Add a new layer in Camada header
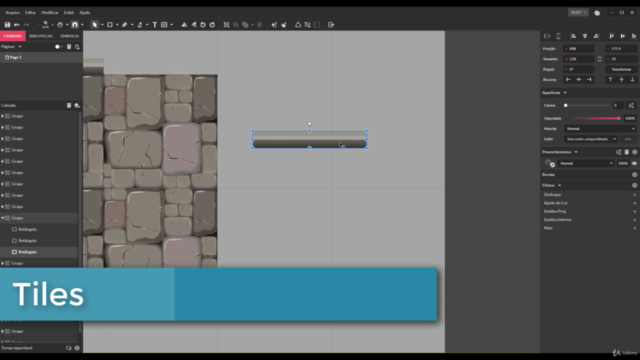Viewport: 640px width, 360px height. tap(77, 105)
